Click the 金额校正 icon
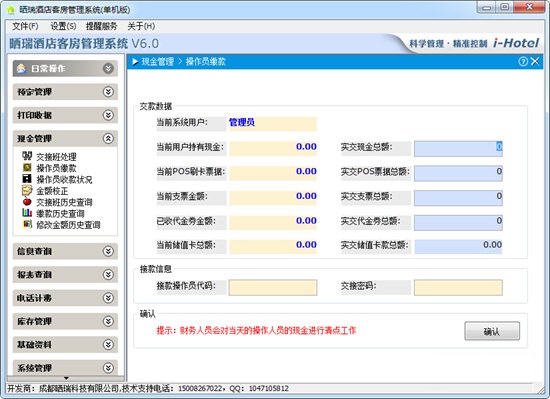 click(27, 190)
